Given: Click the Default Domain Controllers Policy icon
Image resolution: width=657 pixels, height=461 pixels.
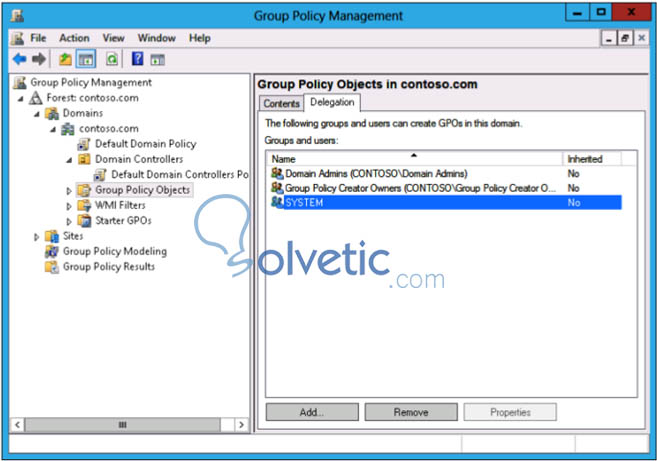Looking at the screenshot, I should coord(100,174).
